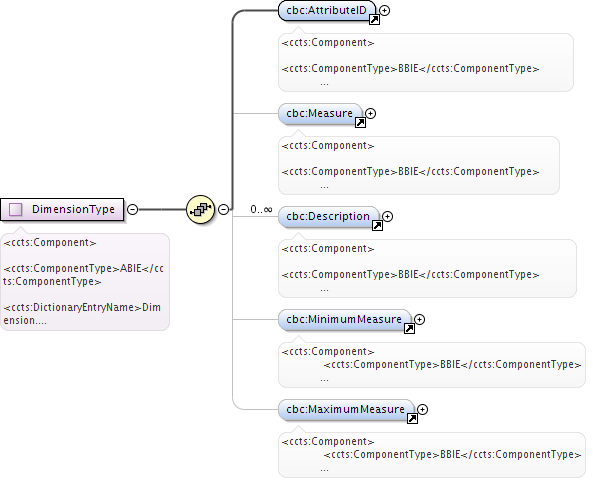This screenshot has height=481, width=593.
Task: Select the cbc:MinimumMeasure element node
Action: point(345,320)
